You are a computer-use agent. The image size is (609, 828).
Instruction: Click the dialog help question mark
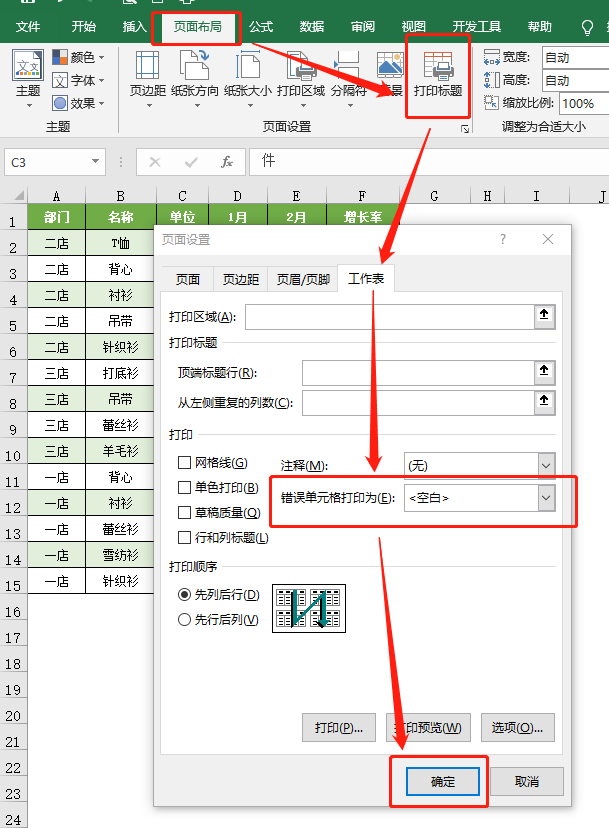pyautogui.click(x=503, y=239)
